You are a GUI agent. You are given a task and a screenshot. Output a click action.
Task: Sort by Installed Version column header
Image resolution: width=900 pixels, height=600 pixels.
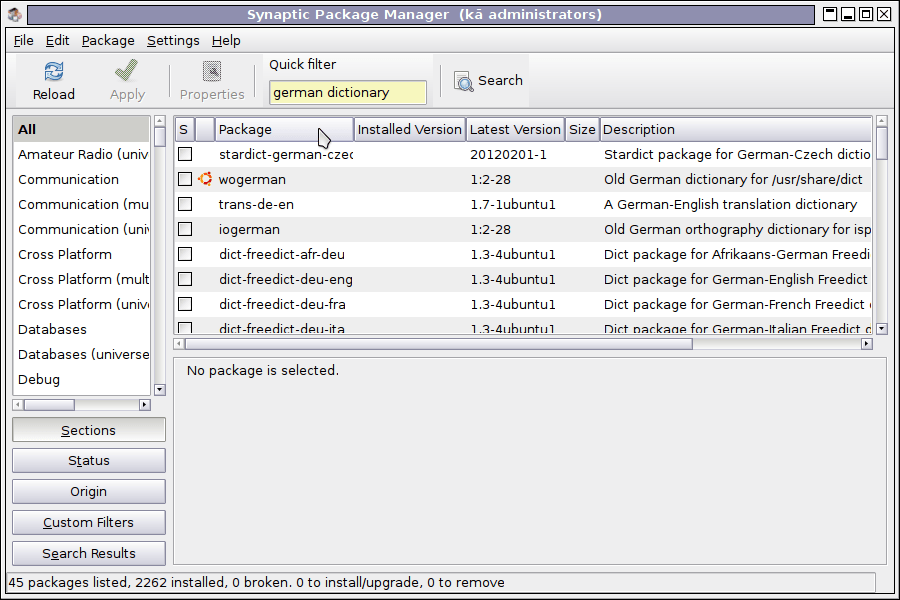click(410, 129)
